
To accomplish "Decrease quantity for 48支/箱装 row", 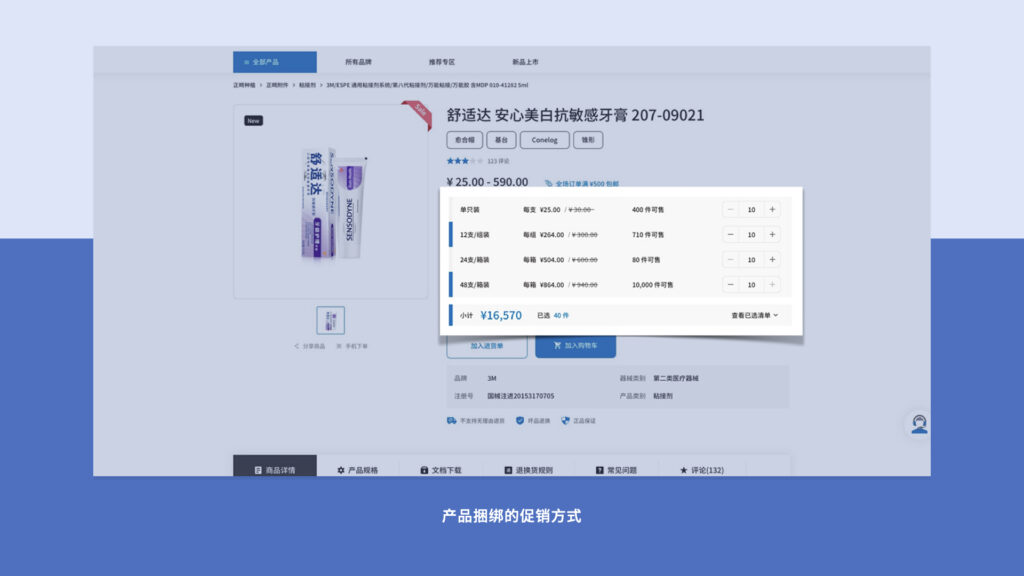I will 730,285.
